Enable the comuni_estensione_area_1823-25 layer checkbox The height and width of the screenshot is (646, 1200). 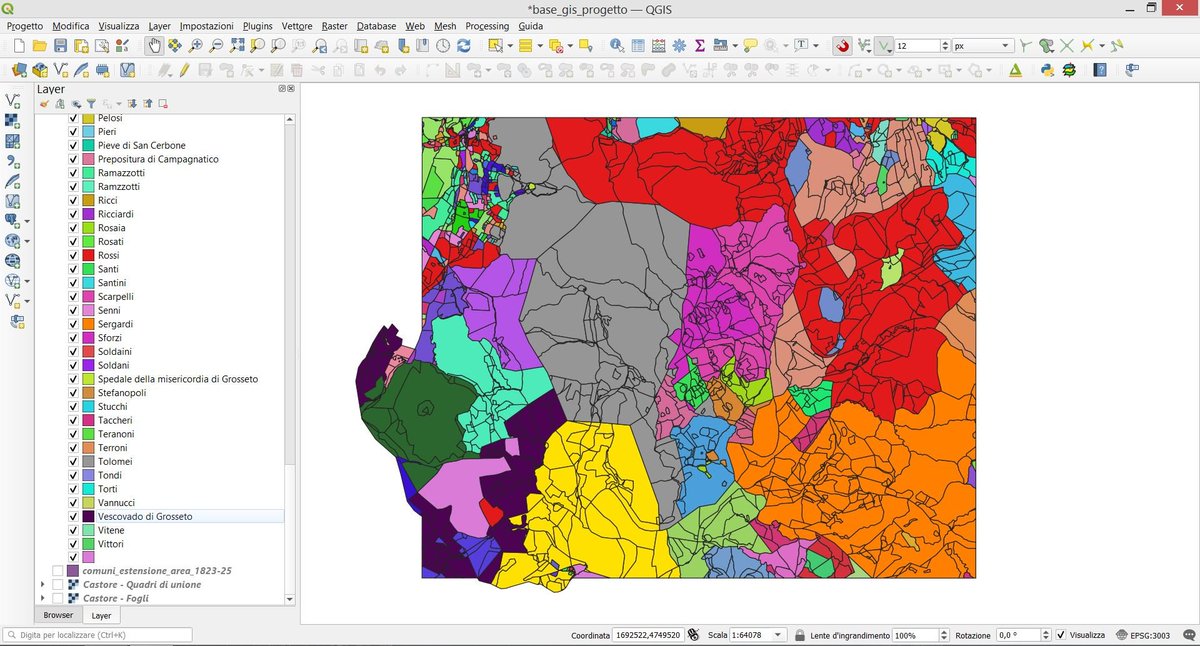58,570
